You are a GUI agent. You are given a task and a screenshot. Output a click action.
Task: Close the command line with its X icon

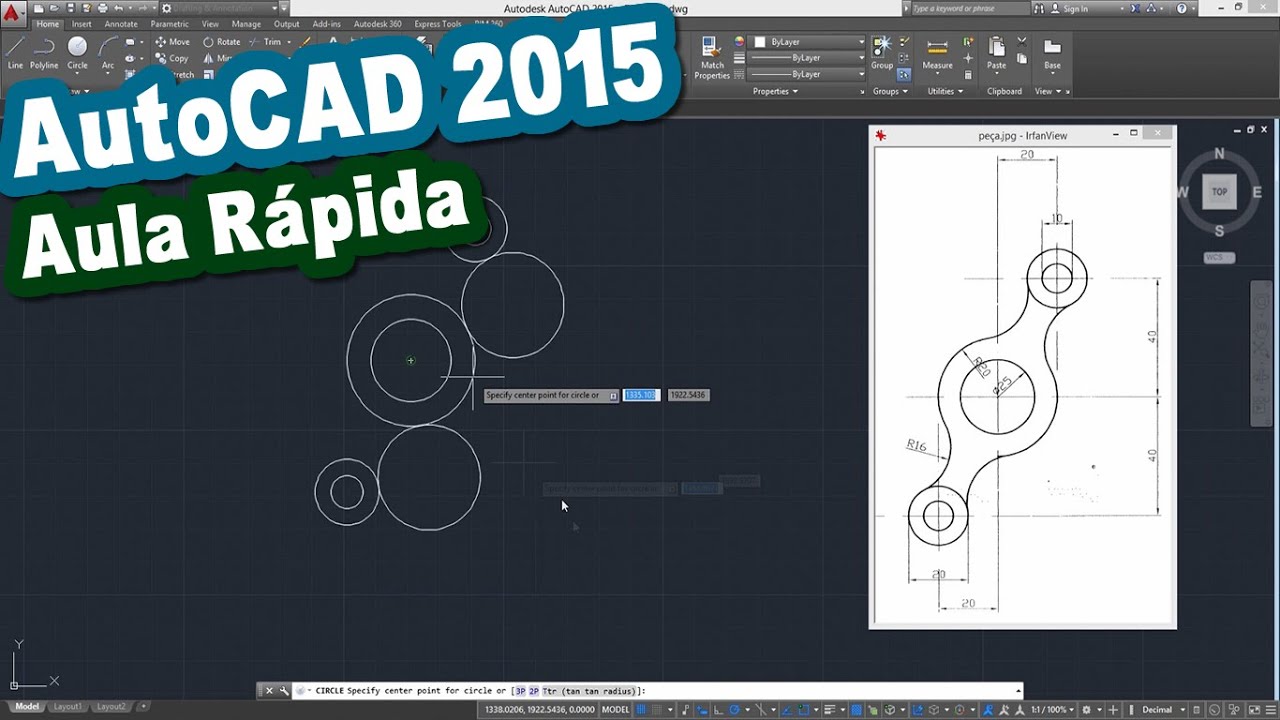pos(269,690)
